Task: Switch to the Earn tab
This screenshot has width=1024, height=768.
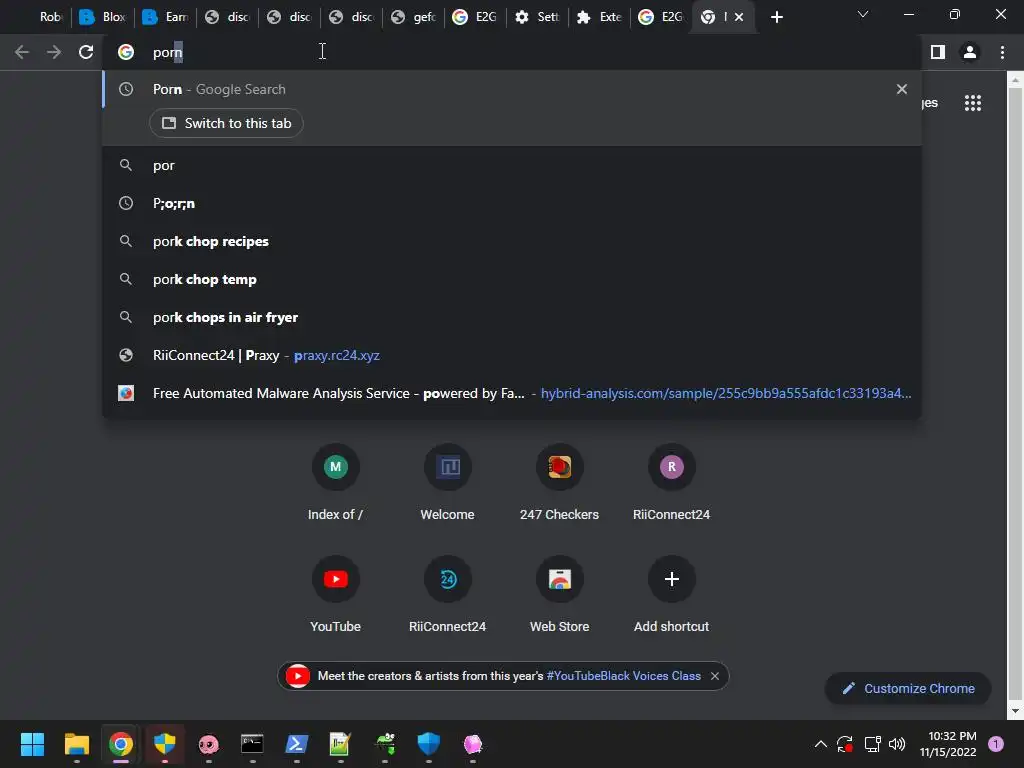Action: pos(165,17)
